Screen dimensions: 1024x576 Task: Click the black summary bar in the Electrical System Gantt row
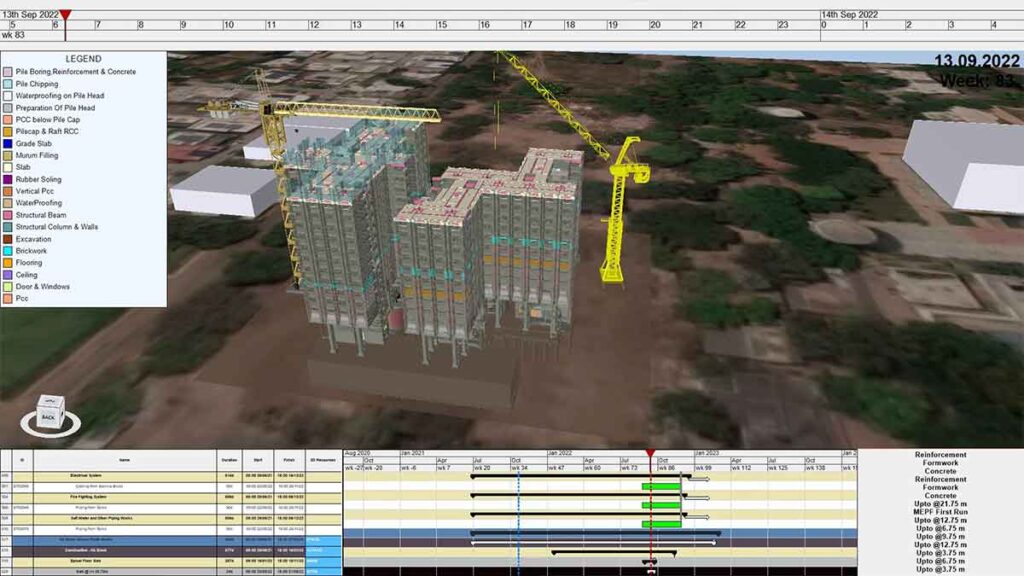pos(579,477)
